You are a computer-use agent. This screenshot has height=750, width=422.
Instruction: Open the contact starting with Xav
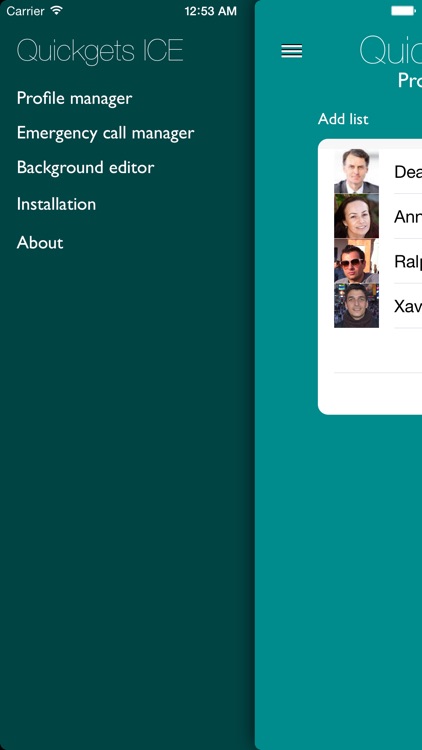[x=408, y=306]
